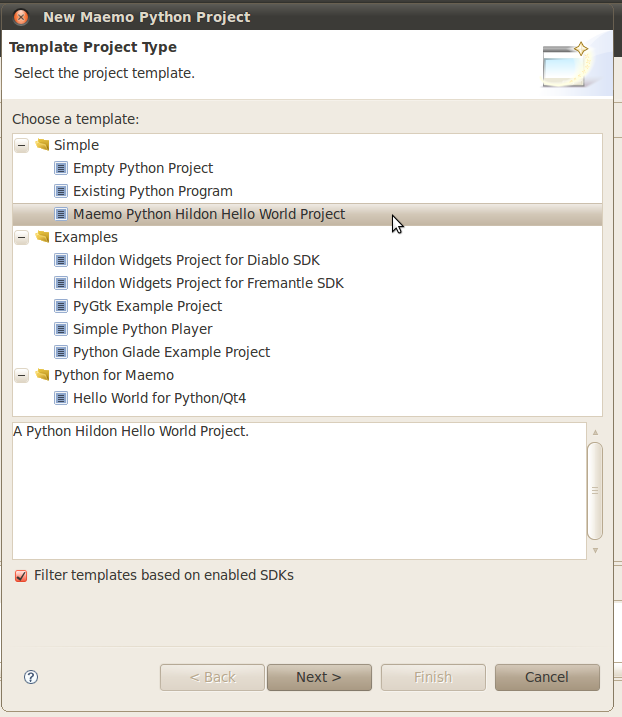Viewport: 622px width, 717px height.
Task: Click the icon beside Maemo Python Hildon Hello World
Action: [x=61, y=214]
